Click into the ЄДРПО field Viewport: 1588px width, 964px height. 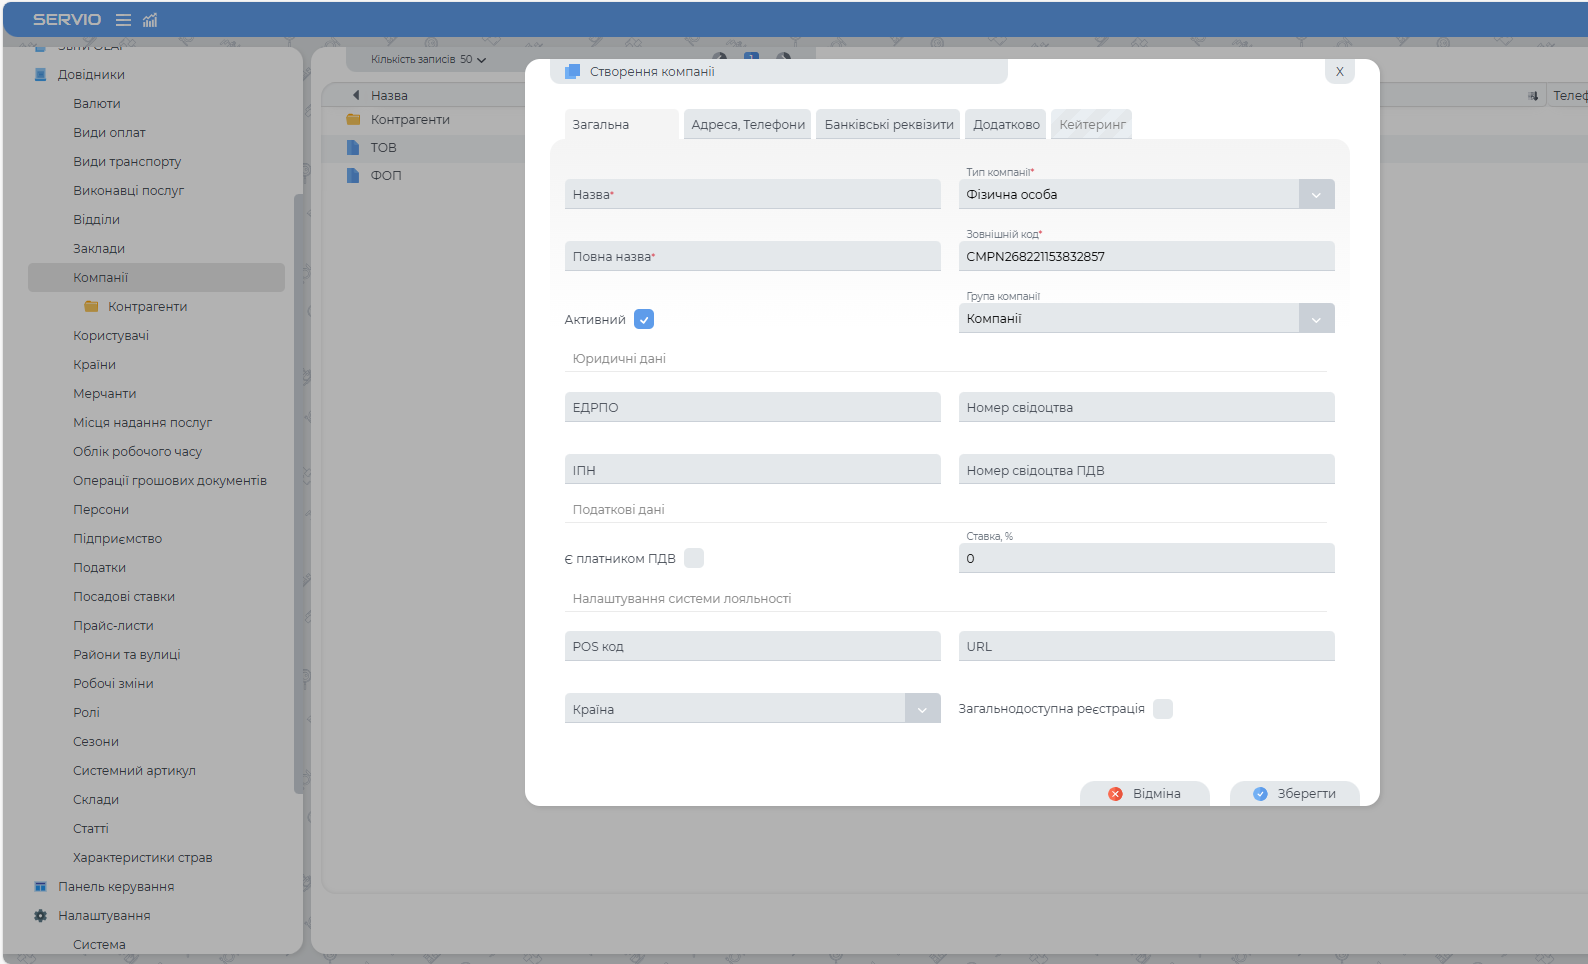click(x=752, y=408)
